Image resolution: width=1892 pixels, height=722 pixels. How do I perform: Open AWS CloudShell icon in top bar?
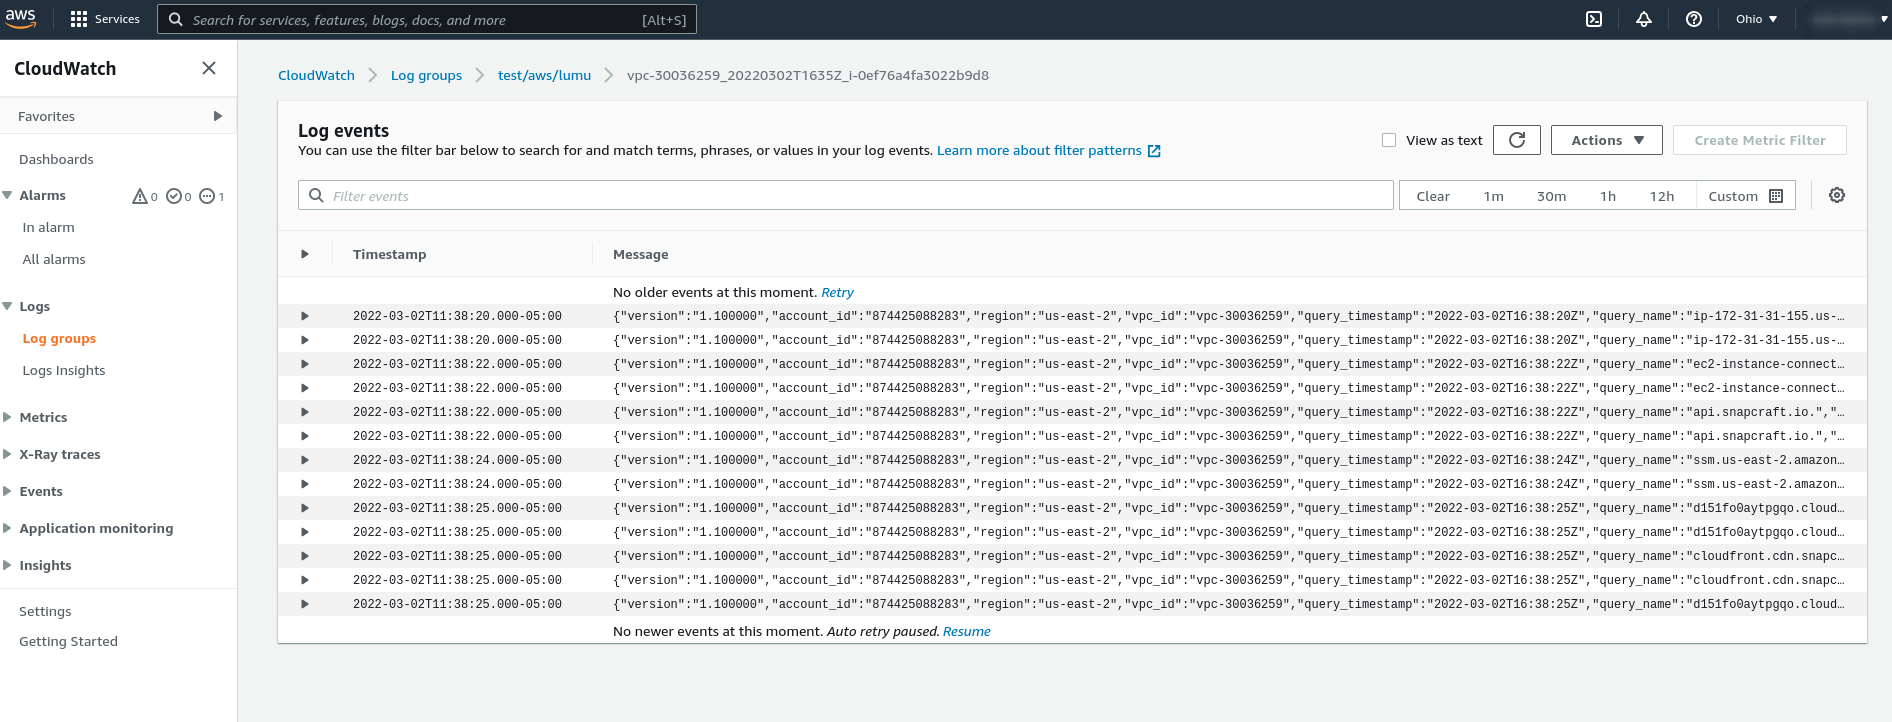point(1594,19)
